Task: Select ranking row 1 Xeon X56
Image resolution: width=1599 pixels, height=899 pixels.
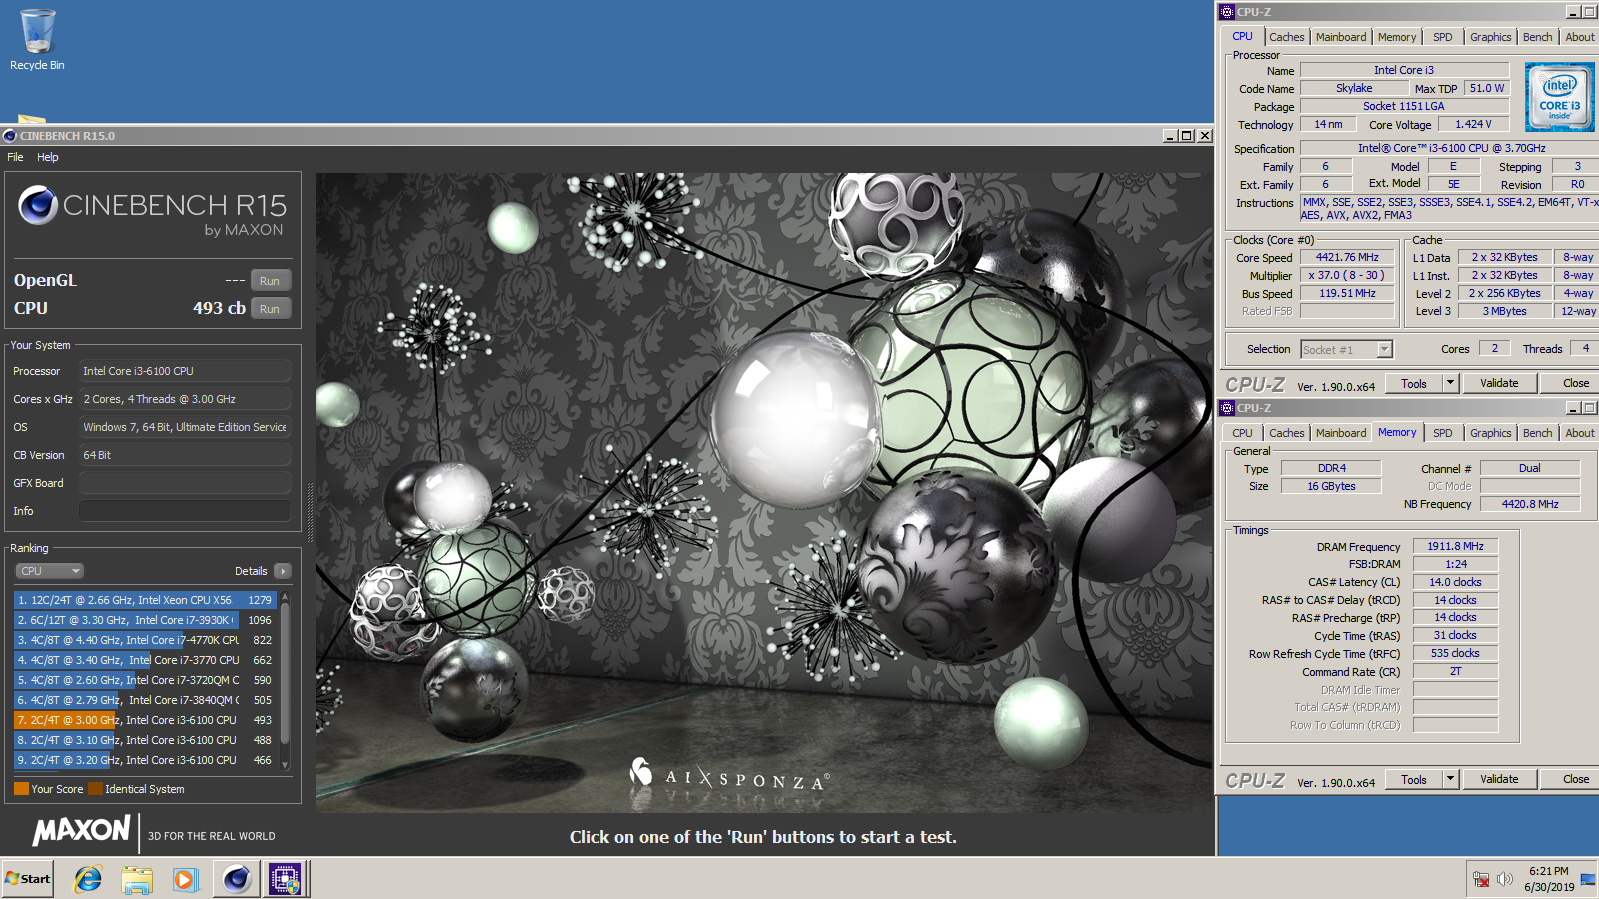Action: point(145,600)
